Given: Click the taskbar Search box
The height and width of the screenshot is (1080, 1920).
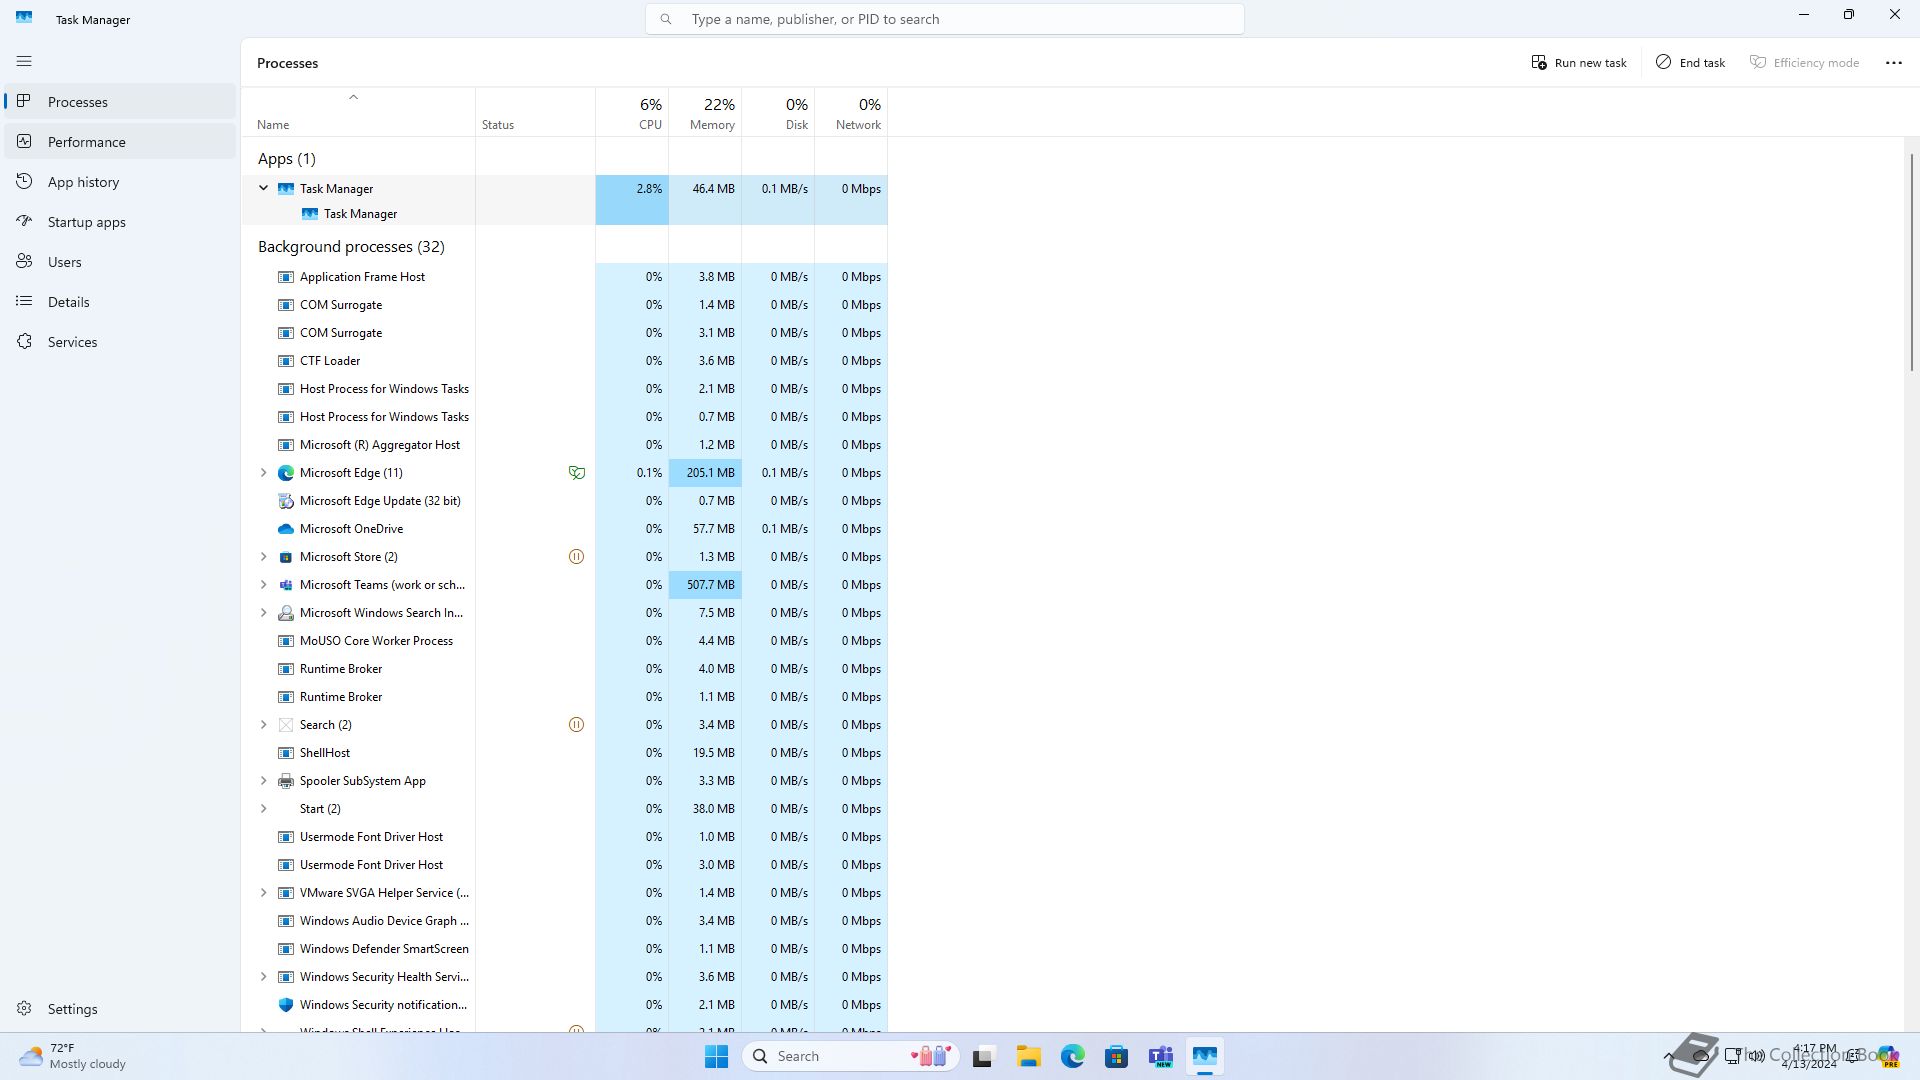Looking at the screenshot, I should (x=851, y=1056).
